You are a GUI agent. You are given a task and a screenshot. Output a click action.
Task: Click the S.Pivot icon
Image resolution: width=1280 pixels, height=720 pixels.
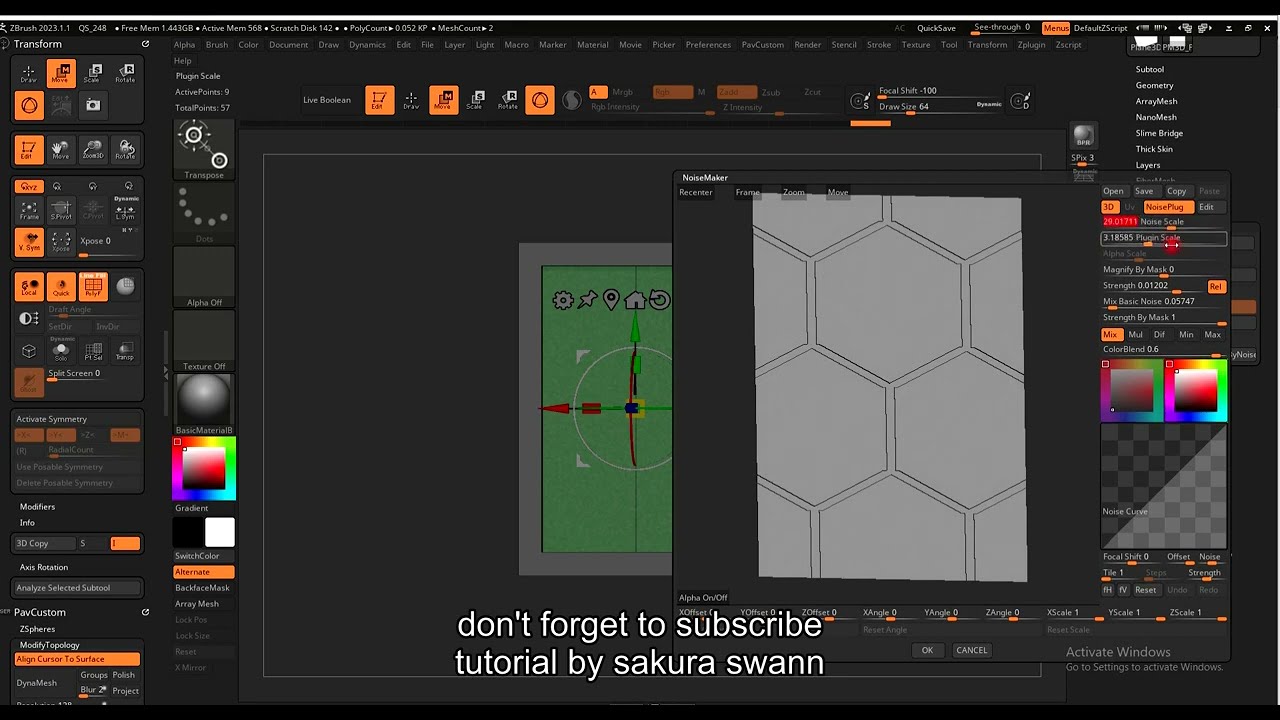pyautogui.click(x=61, y=210)
